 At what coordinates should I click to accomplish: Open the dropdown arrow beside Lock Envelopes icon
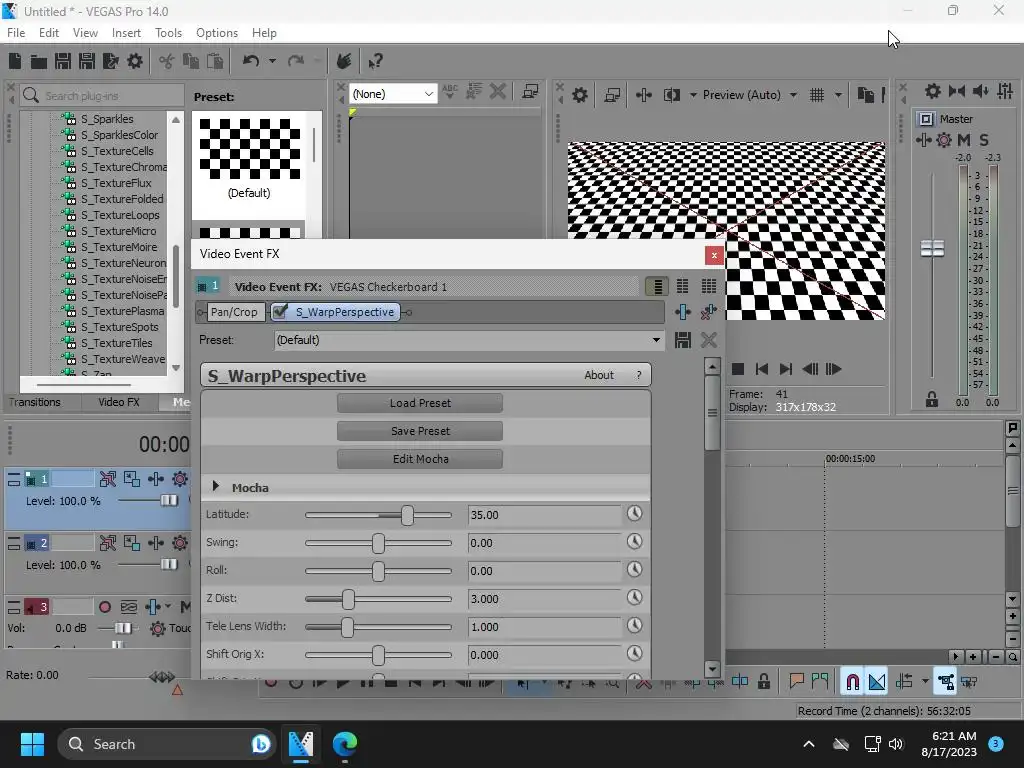(x=925, y=682)
